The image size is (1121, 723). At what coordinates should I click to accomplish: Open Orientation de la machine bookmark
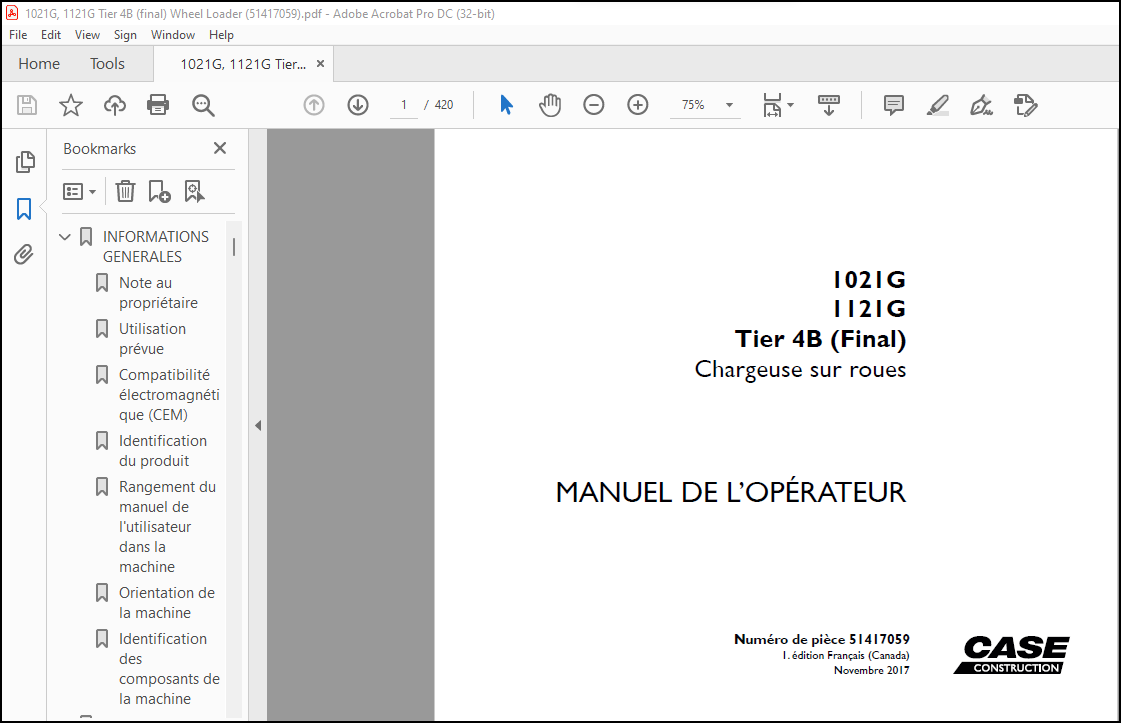pos(167,603)
